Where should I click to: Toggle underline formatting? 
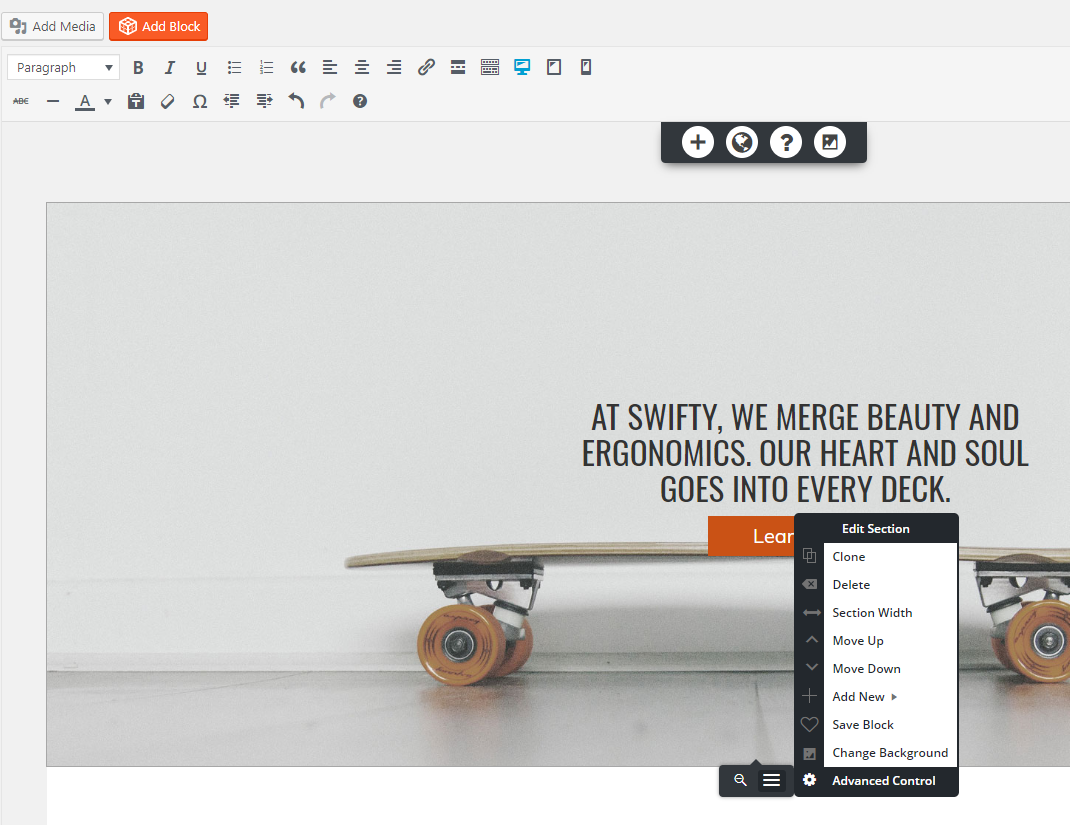[201, 68]
